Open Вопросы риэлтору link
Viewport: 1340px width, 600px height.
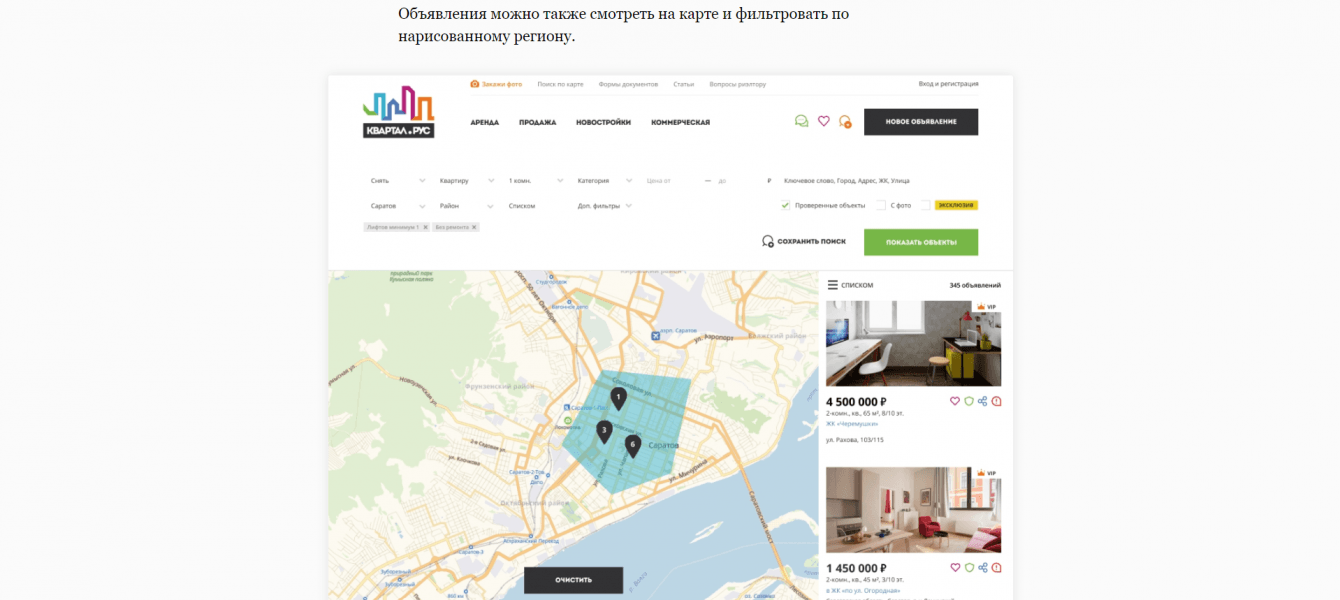coord(737,84)
